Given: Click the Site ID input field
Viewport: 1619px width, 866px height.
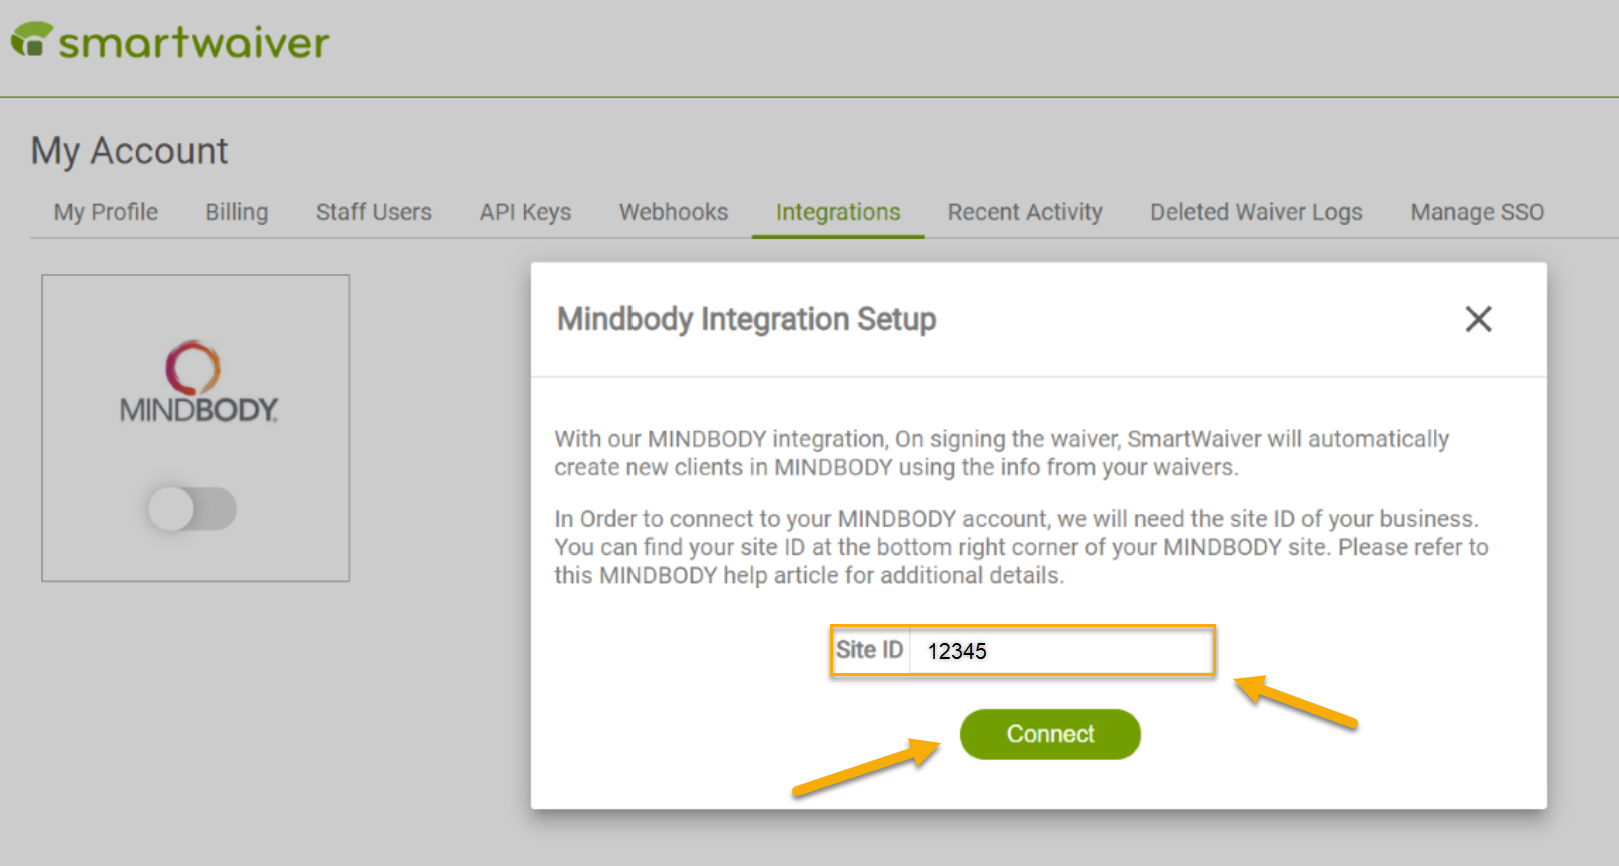Looking at the screenshot, I should [x=1061, y=651].
